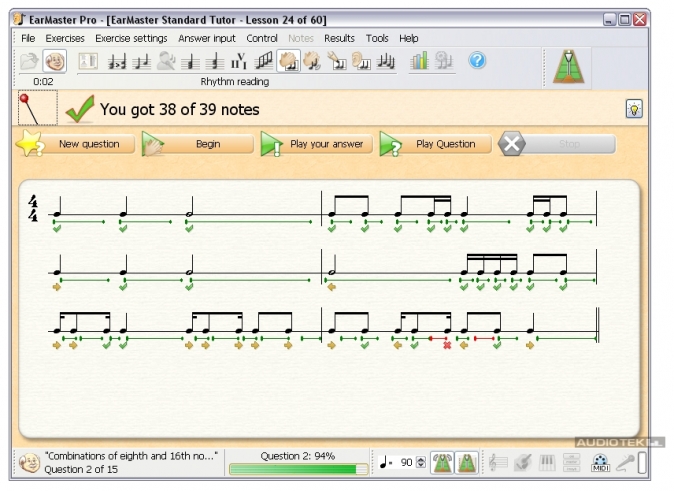
Task: Click the tutor face in status bar
Action: [30, 463]
